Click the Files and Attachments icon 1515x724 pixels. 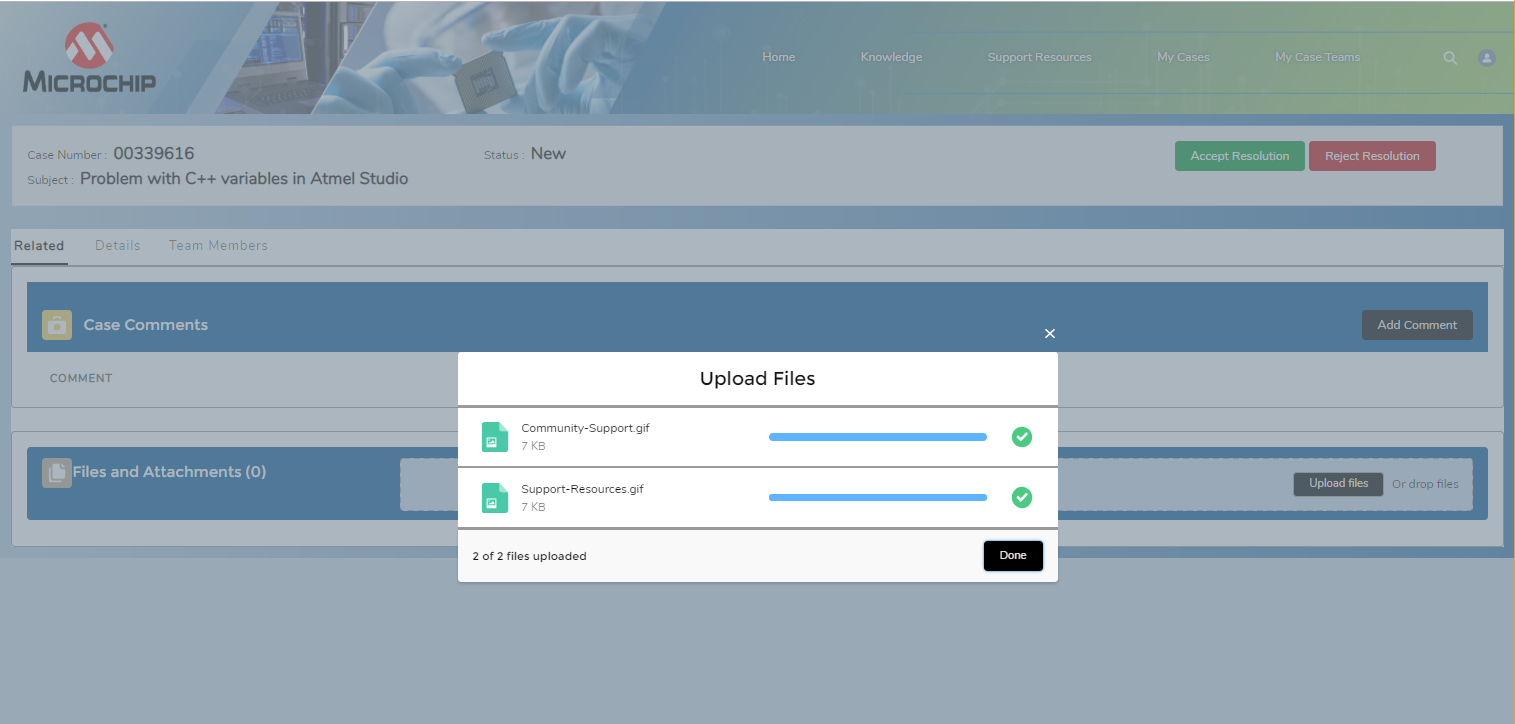point(57,473)
